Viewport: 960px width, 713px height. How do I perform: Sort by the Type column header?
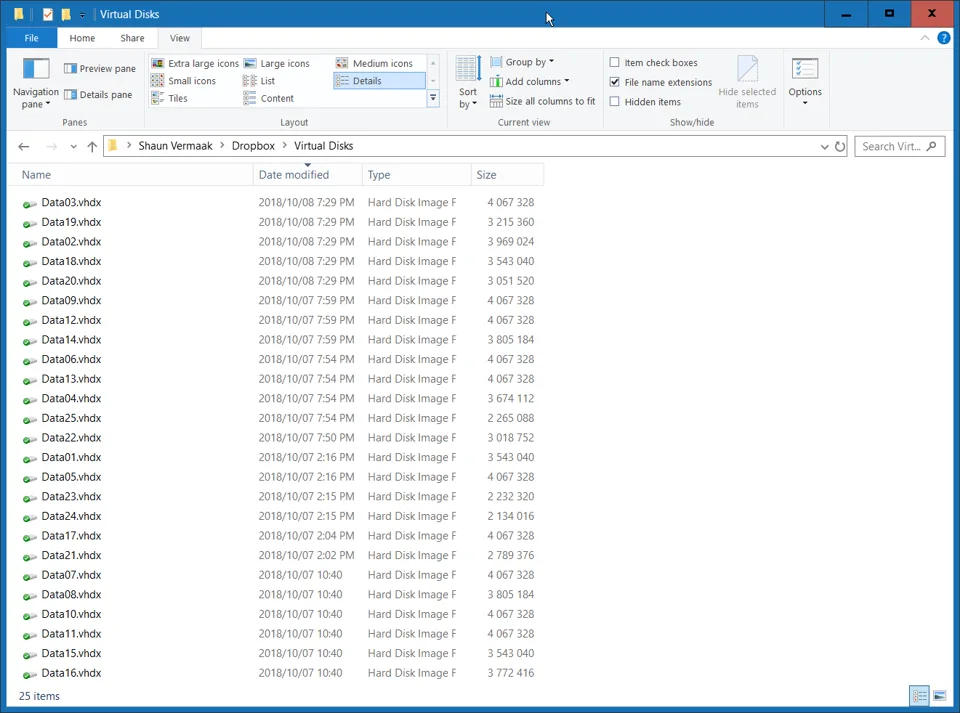(417, 174)
